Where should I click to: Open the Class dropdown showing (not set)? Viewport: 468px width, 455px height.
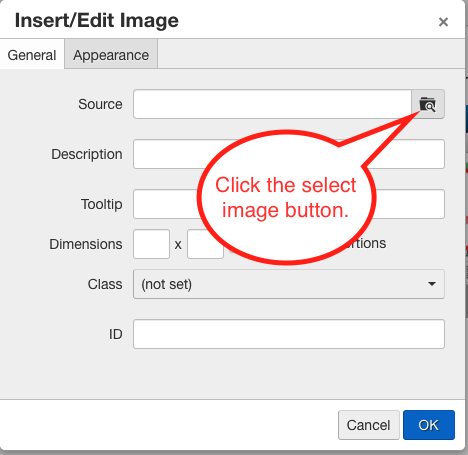[x=289, y=284]
